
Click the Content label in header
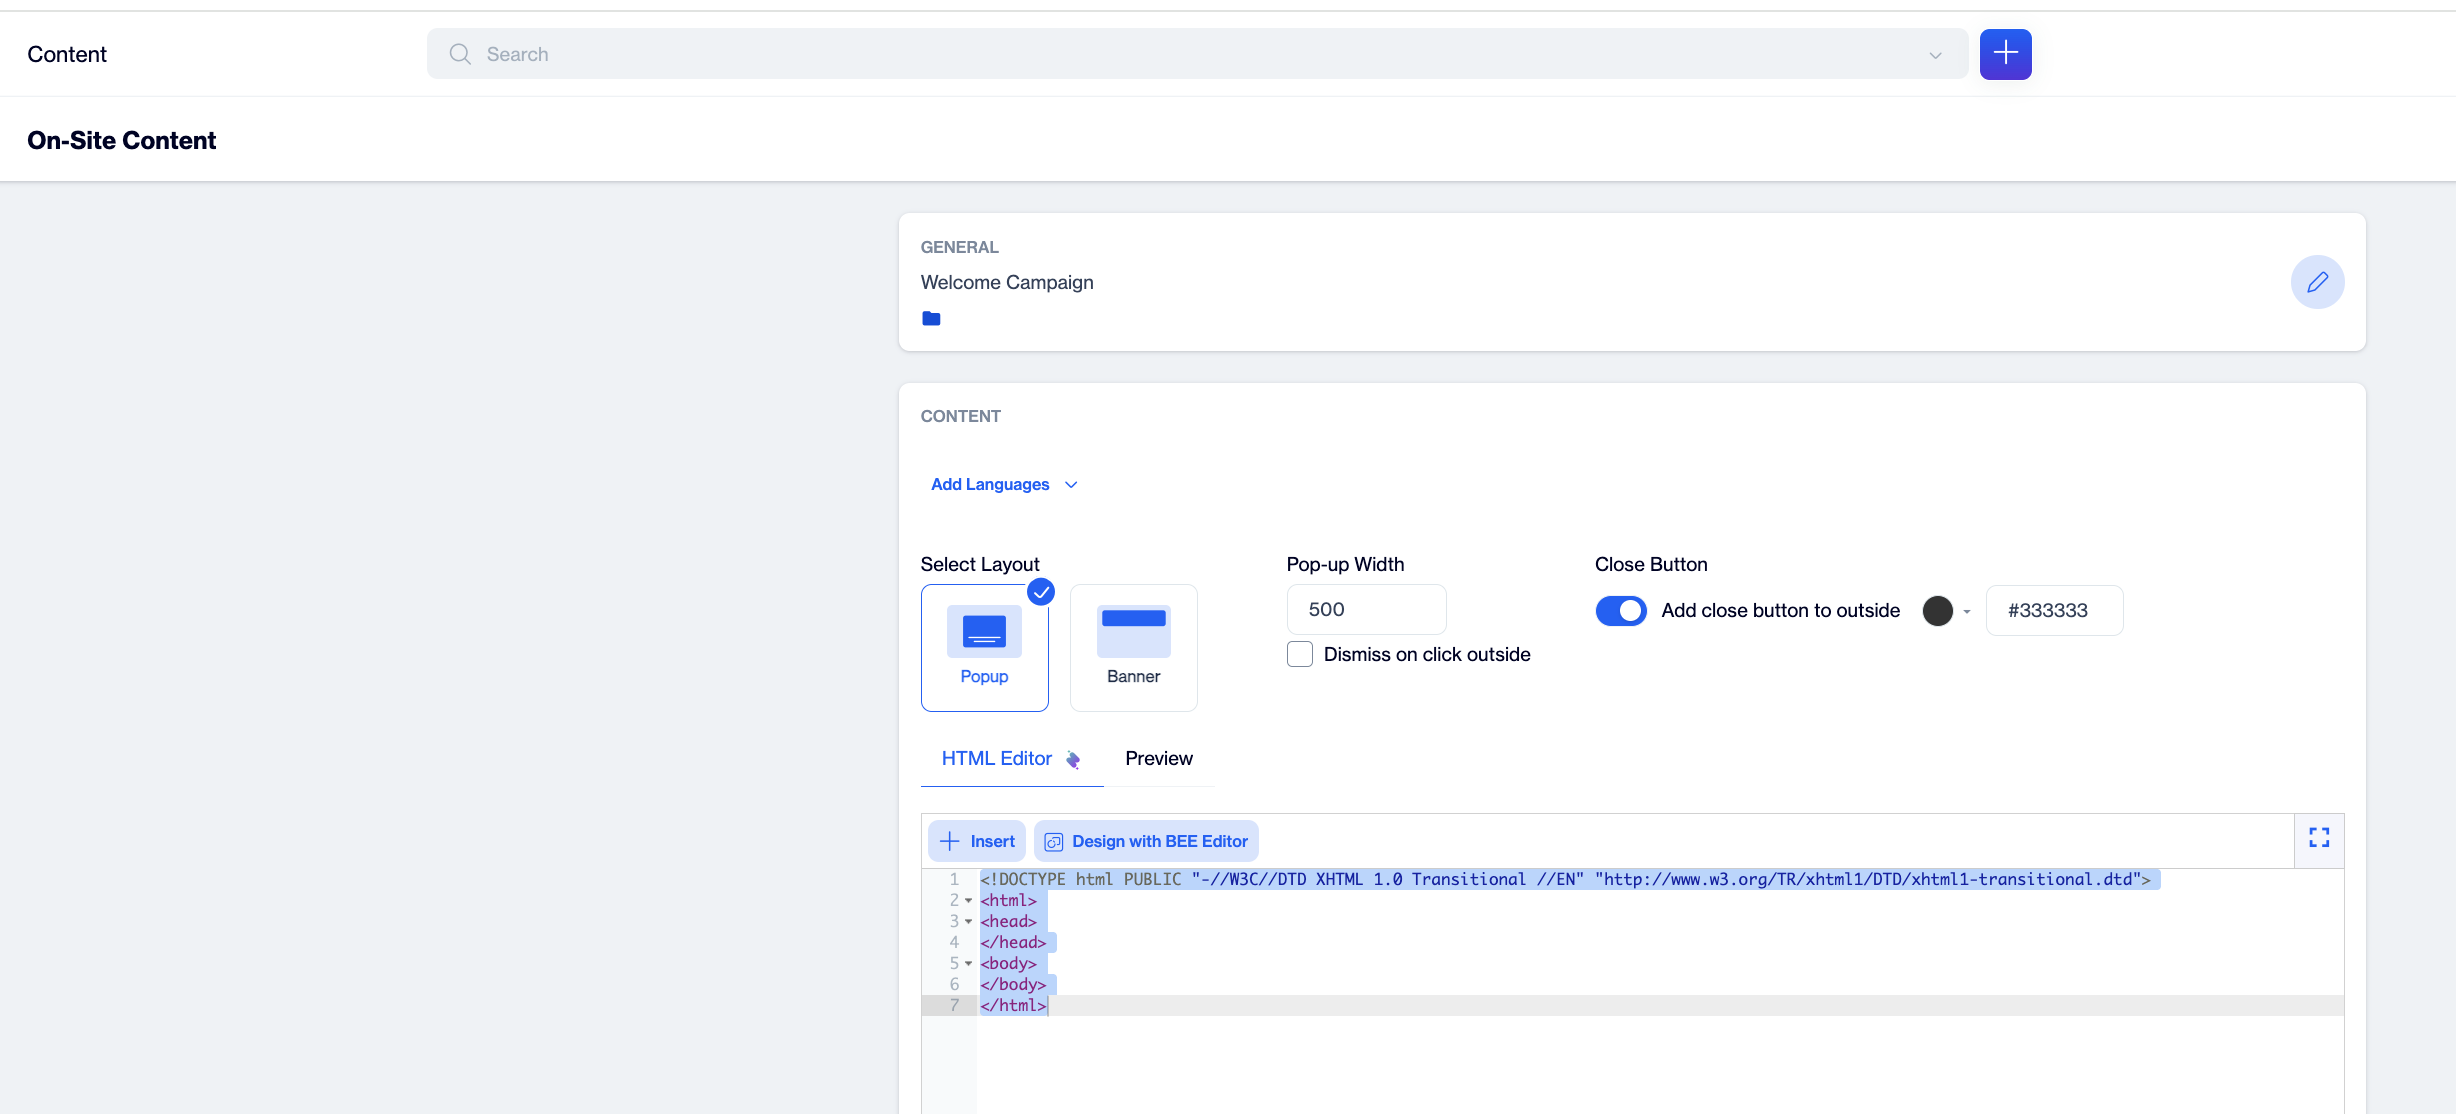pos(67,54)
